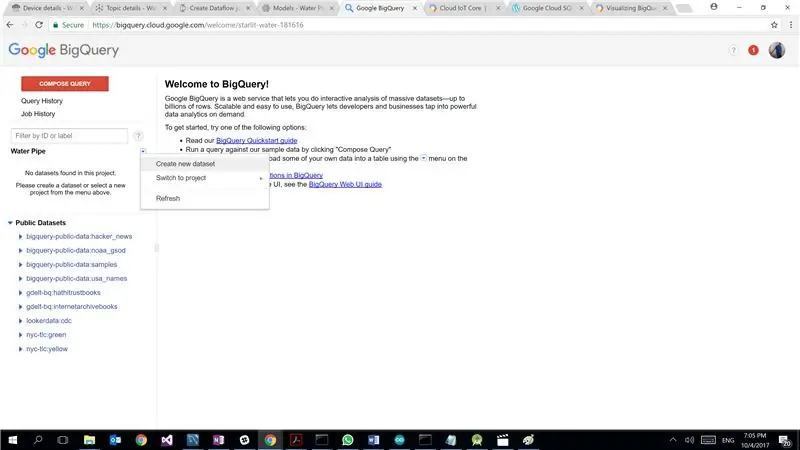
Task: Expand gdelt-bq:hathitrustbooks dataset
Action: click(x=20, y=293)
